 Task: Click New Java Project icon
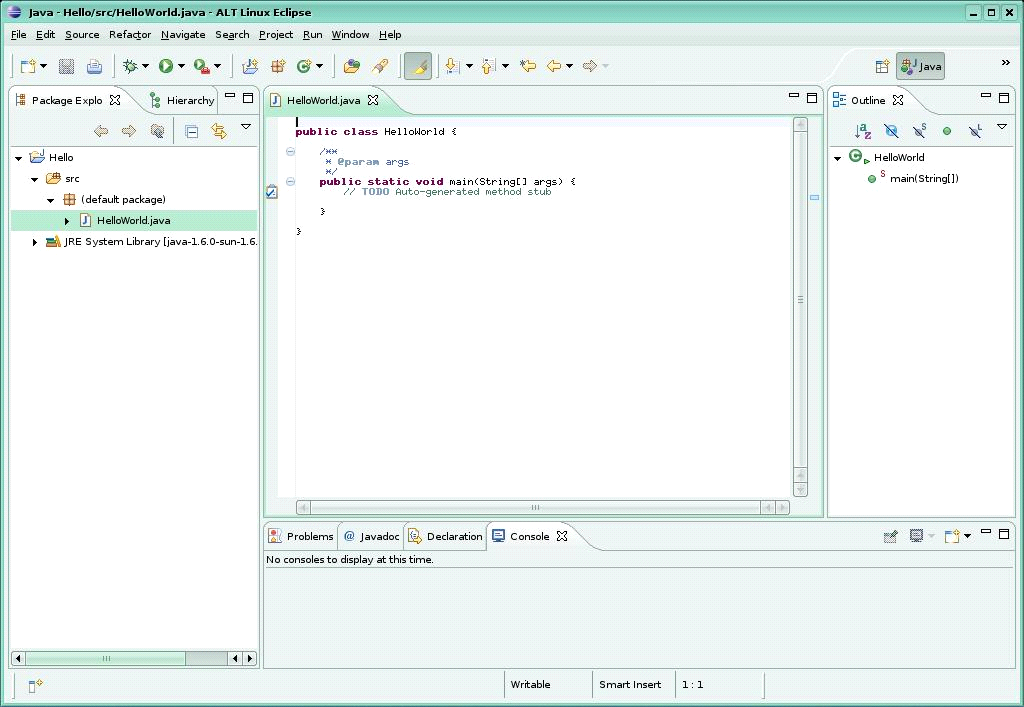click(x=249, y=66)
